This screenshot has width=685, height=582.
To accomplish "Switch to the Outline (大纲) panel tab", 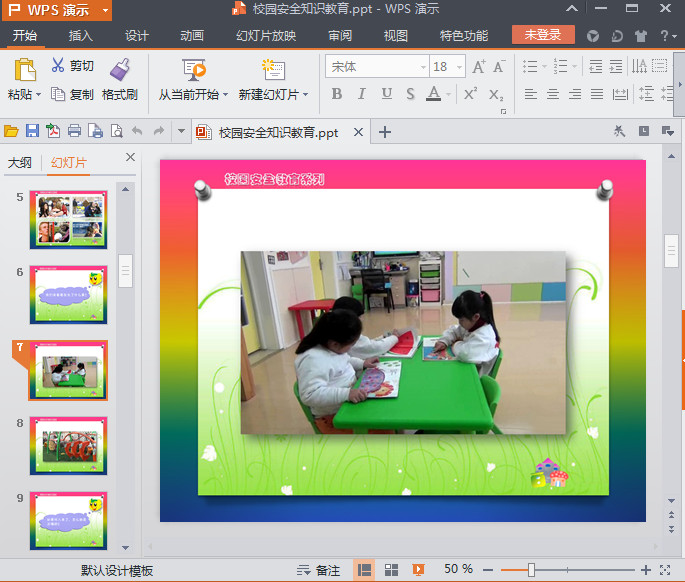I will tap(20, 163).
